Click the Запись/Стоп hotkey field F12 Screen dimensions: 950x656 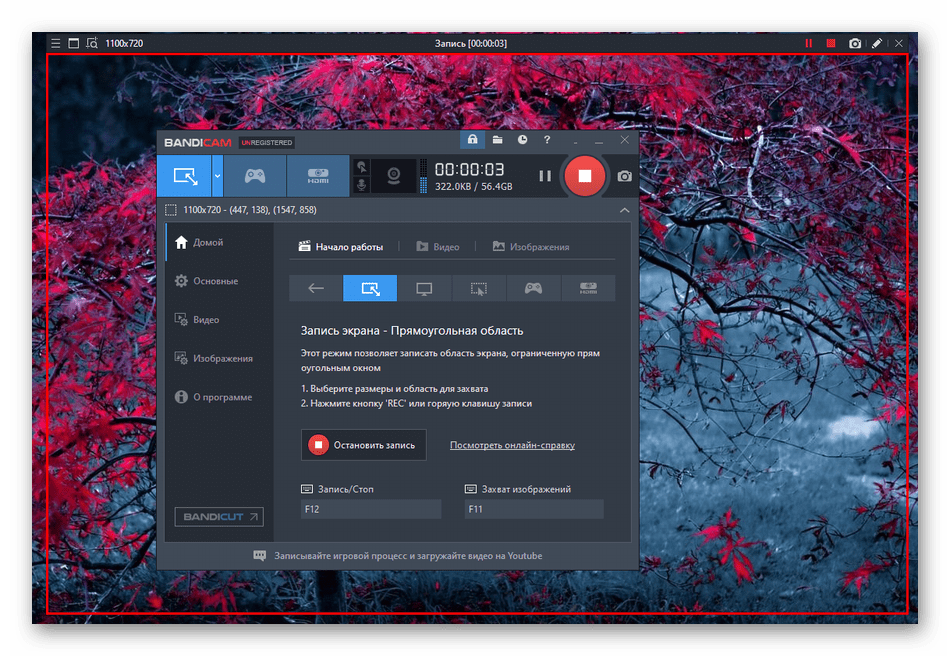point(371,509)
